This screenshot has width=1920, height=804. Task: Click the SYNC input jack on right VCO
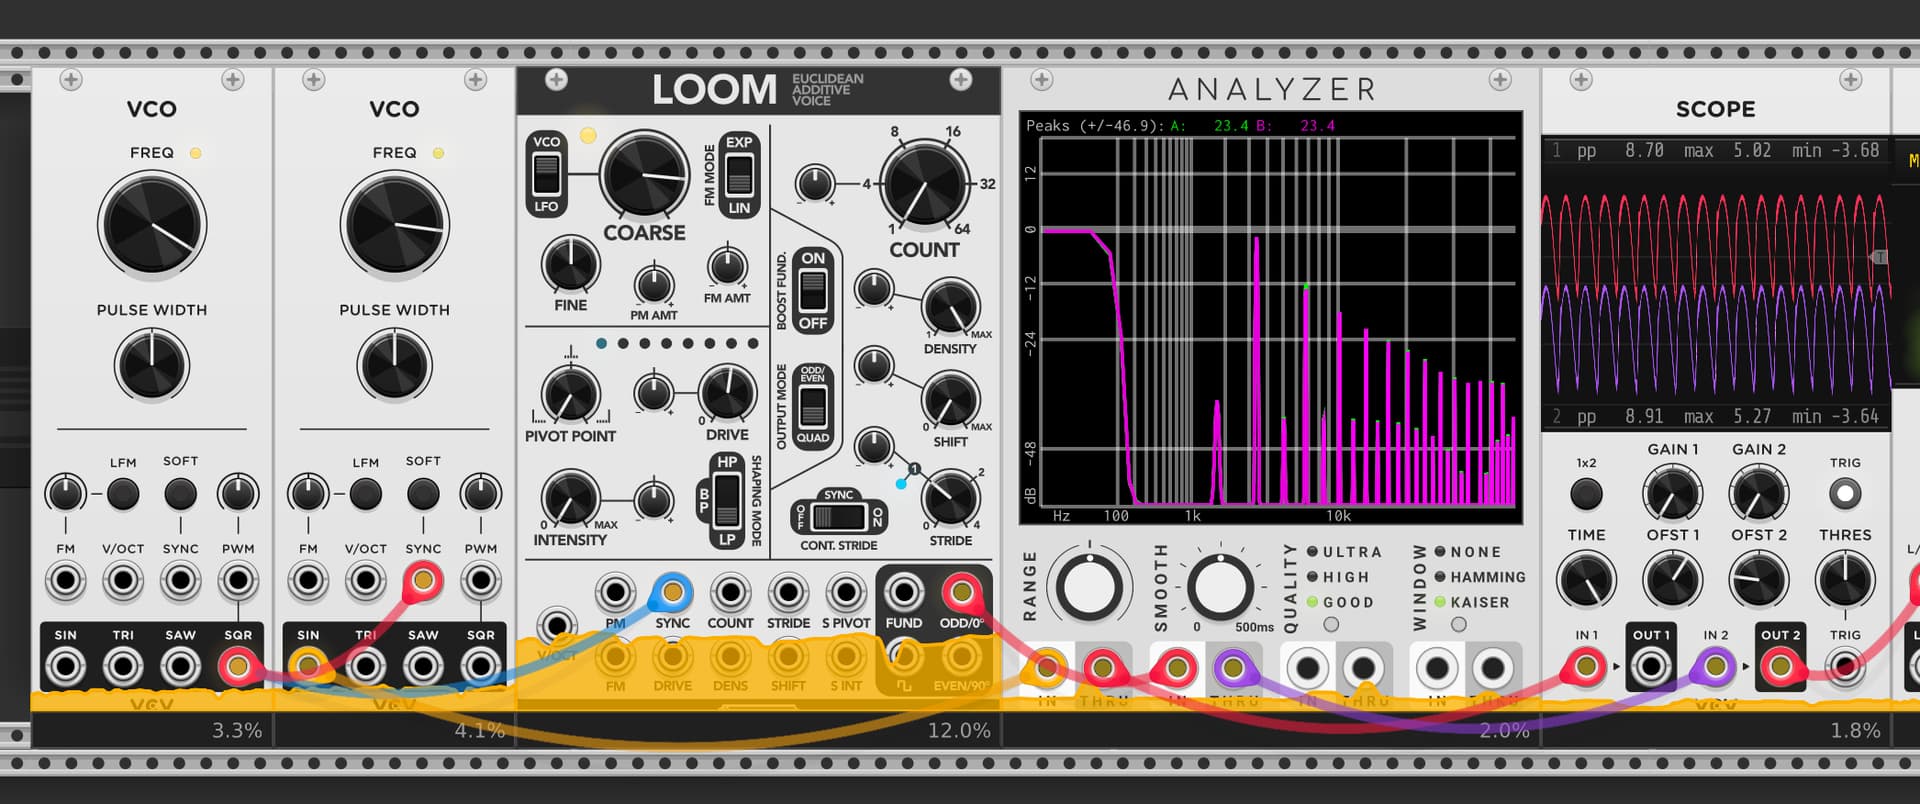pyautogui.click(x=423, y=580)
